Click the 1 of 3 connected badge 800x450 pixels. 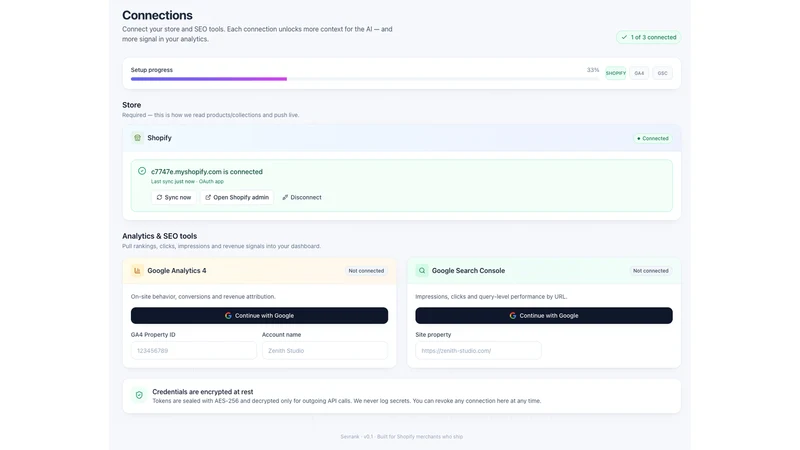[648, 37]
